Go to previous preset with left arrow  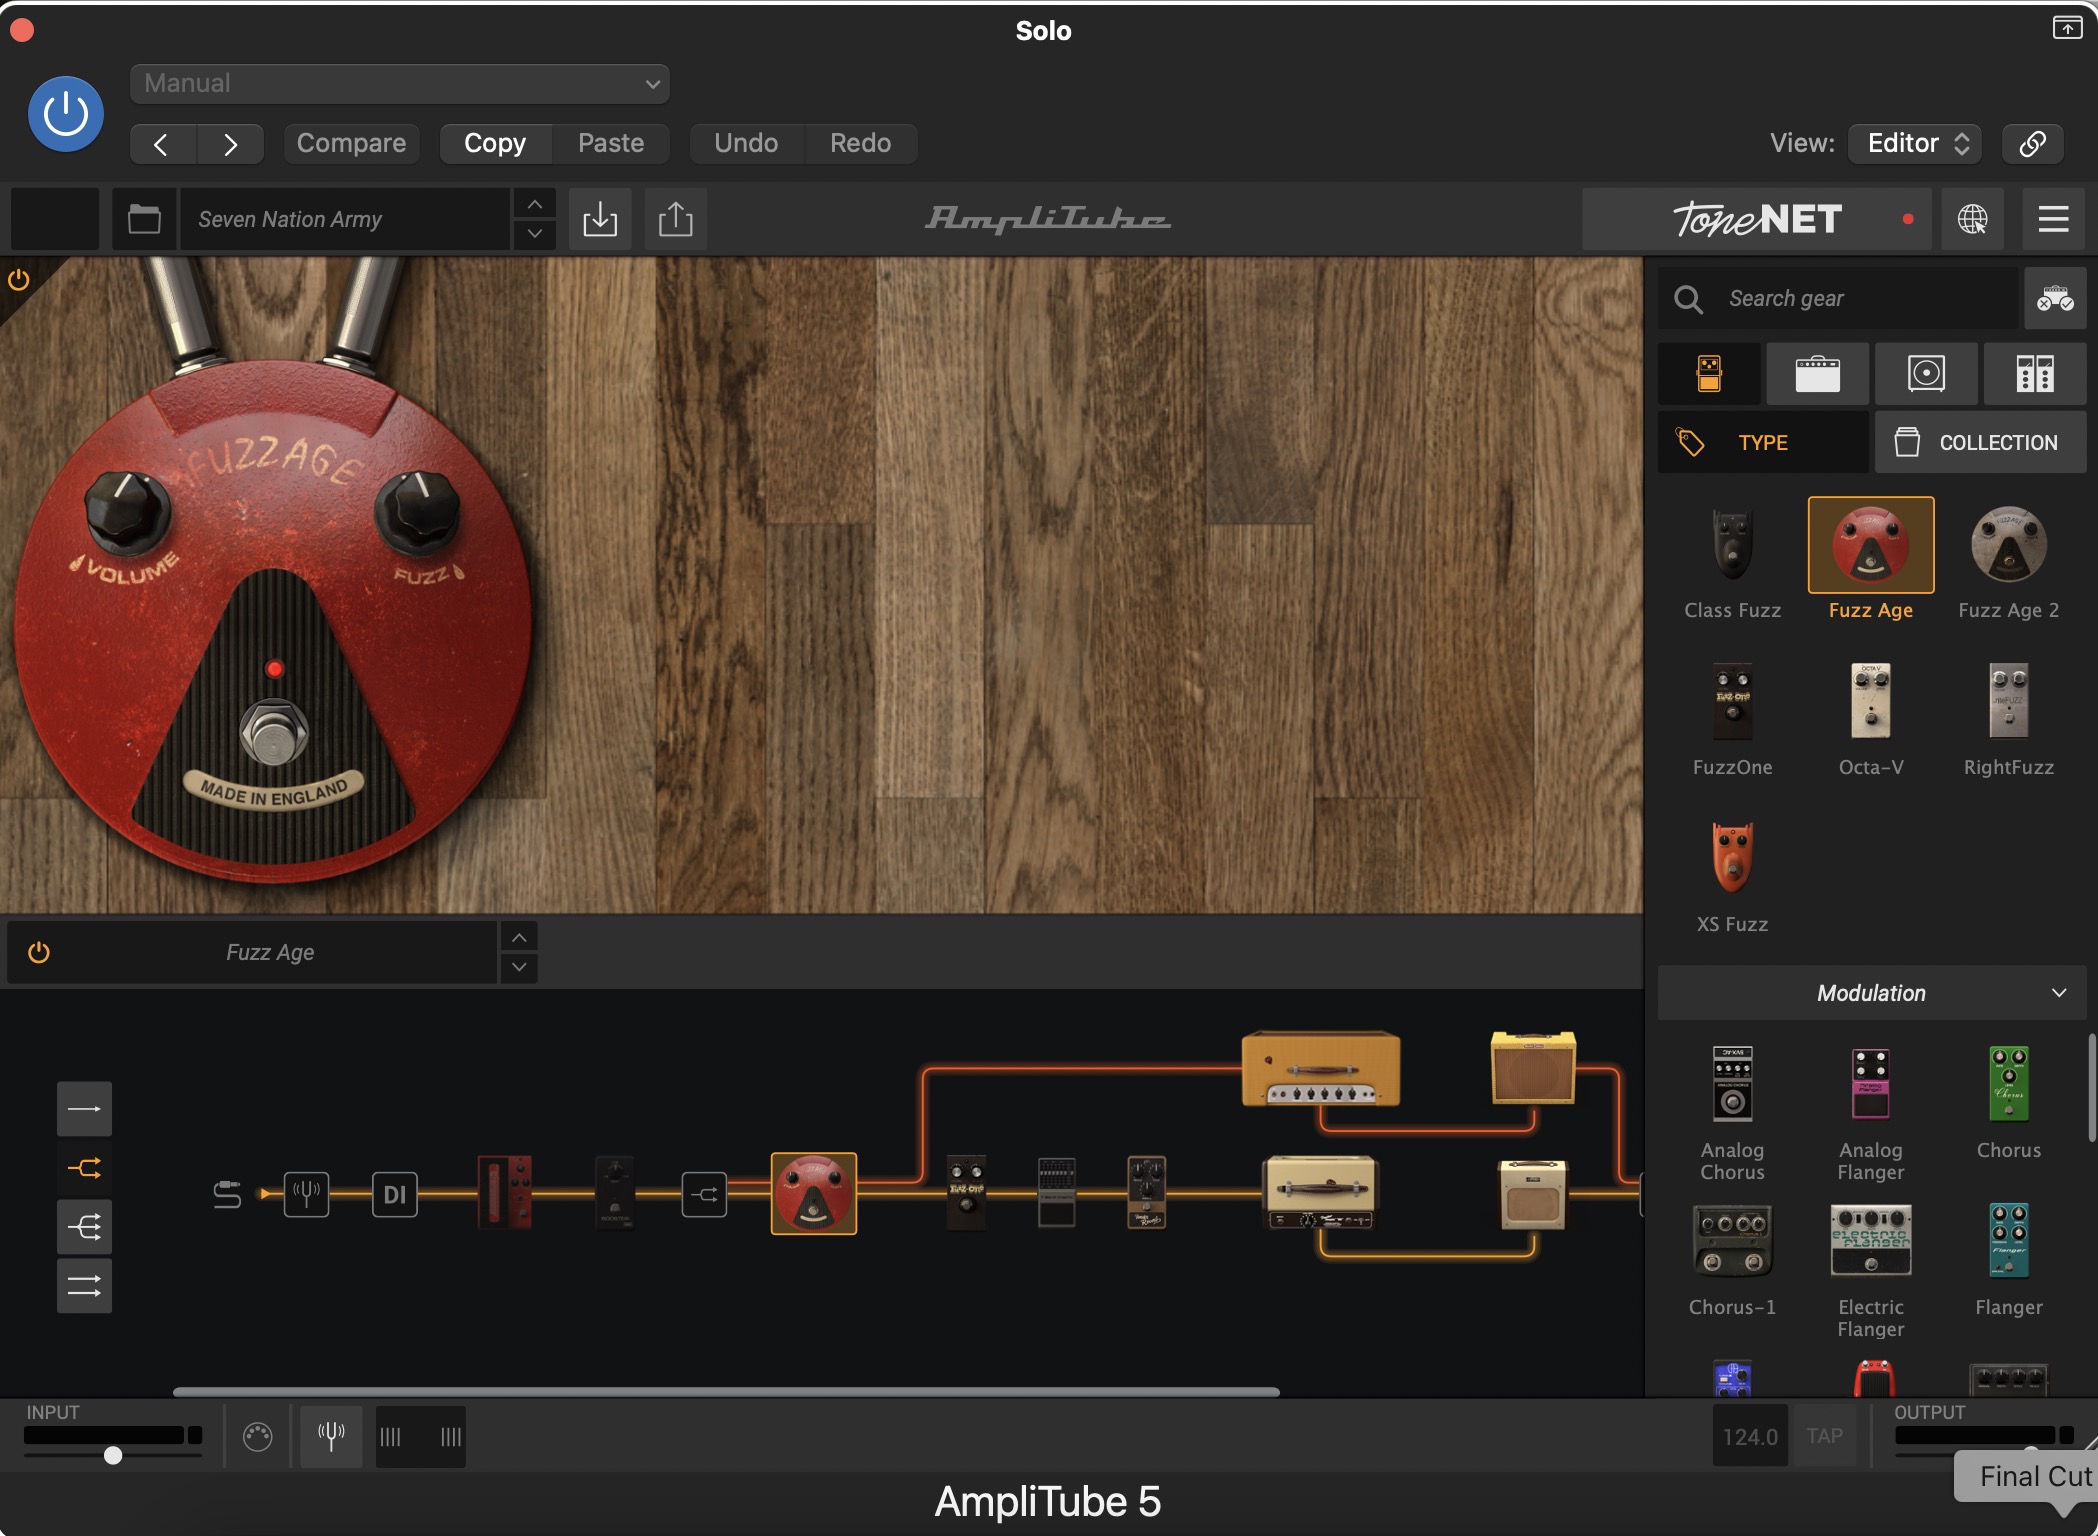[x=162, y=144]
